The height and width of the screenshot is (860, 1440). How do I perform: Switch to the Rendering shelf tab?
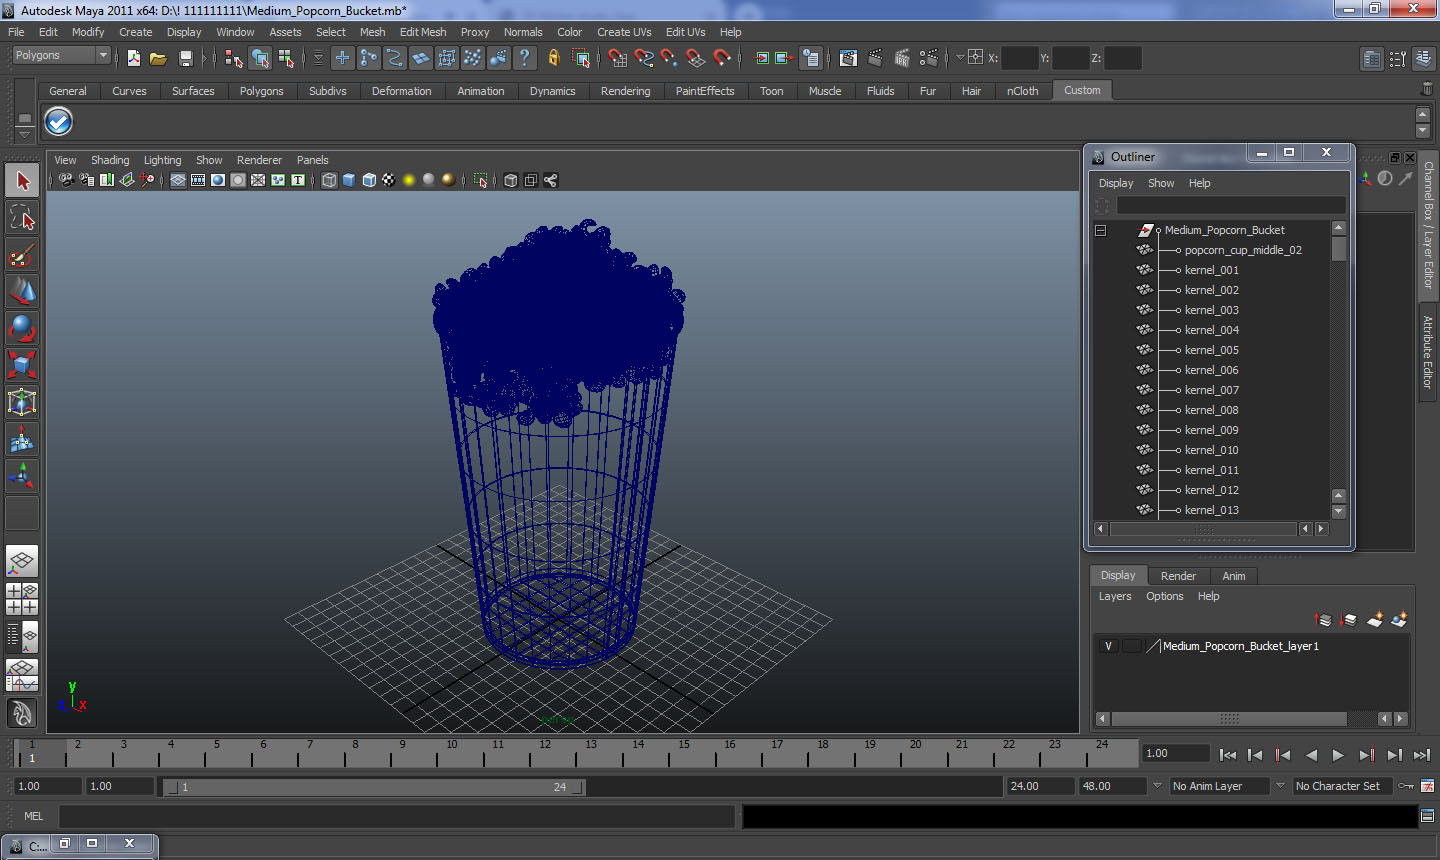pyautogui.click(x=625, y=91)
